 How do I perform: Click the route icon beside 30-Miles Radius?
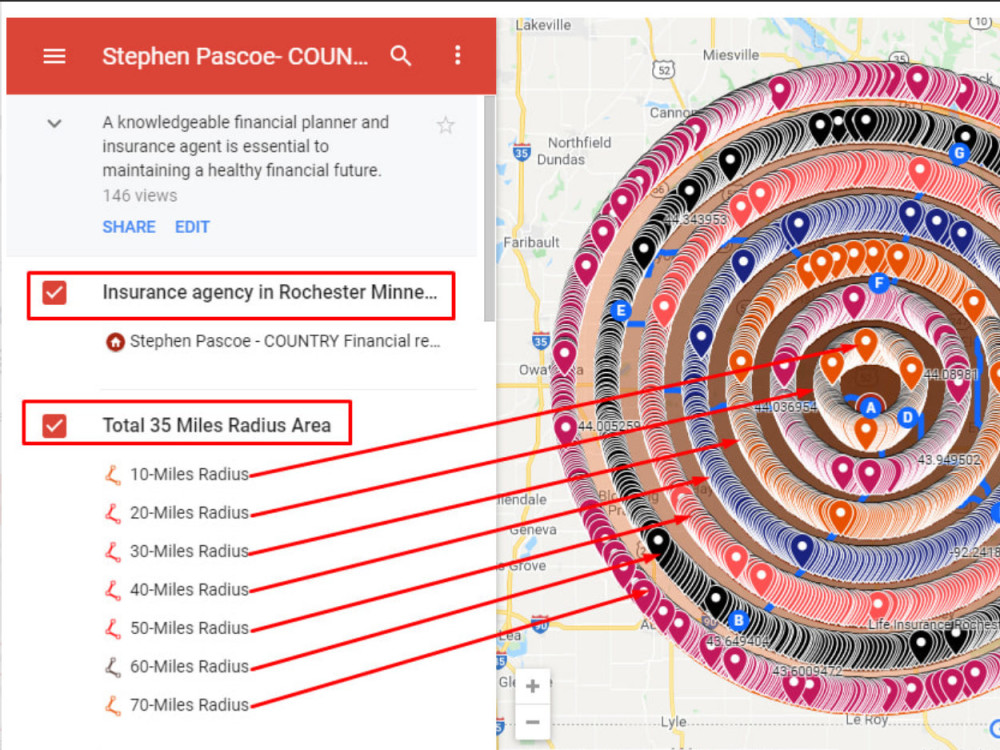click(x=113, y=551)
